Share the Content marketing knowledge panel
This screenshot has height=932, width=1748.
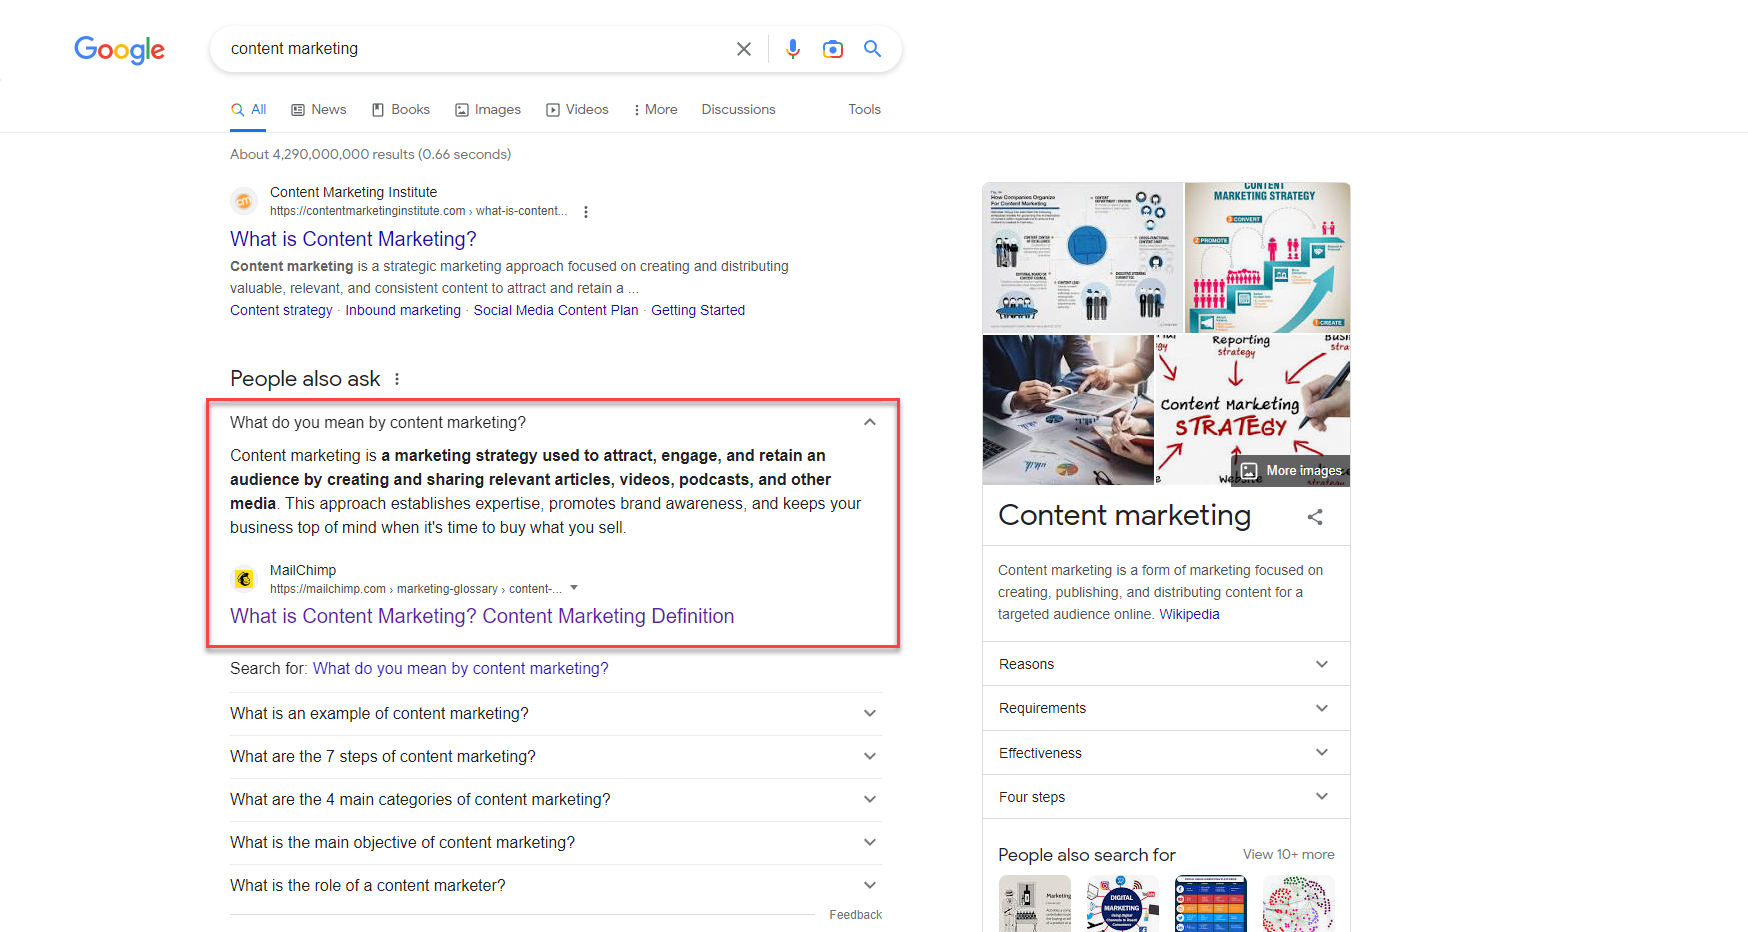coord(1315,517)
